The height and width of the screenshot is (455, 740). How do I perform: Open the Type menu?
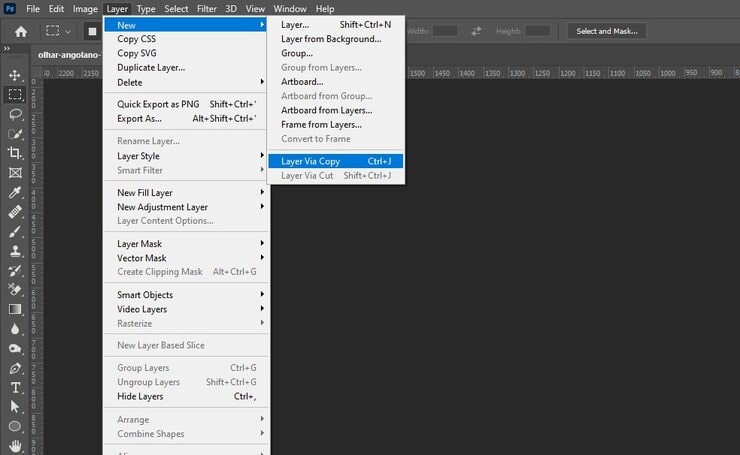point(146,9)
